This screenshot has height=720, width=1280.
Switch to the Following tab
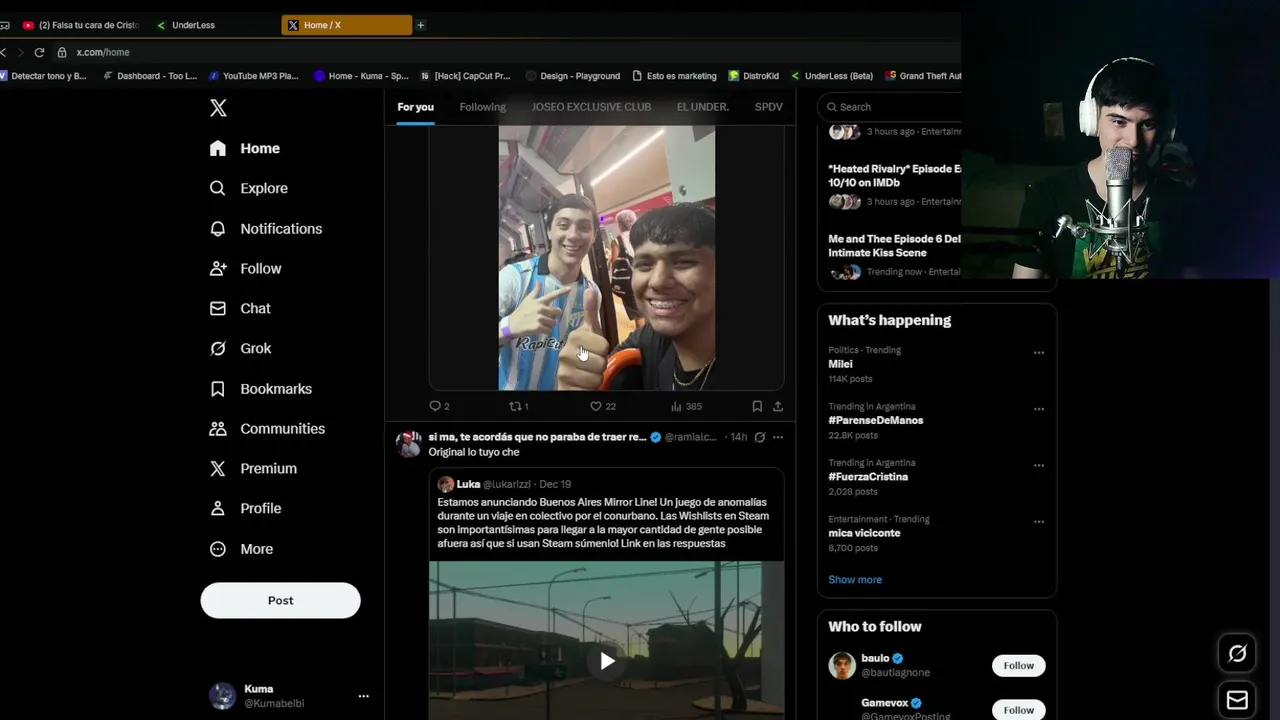pyautogui.click(x=482, y=107)
